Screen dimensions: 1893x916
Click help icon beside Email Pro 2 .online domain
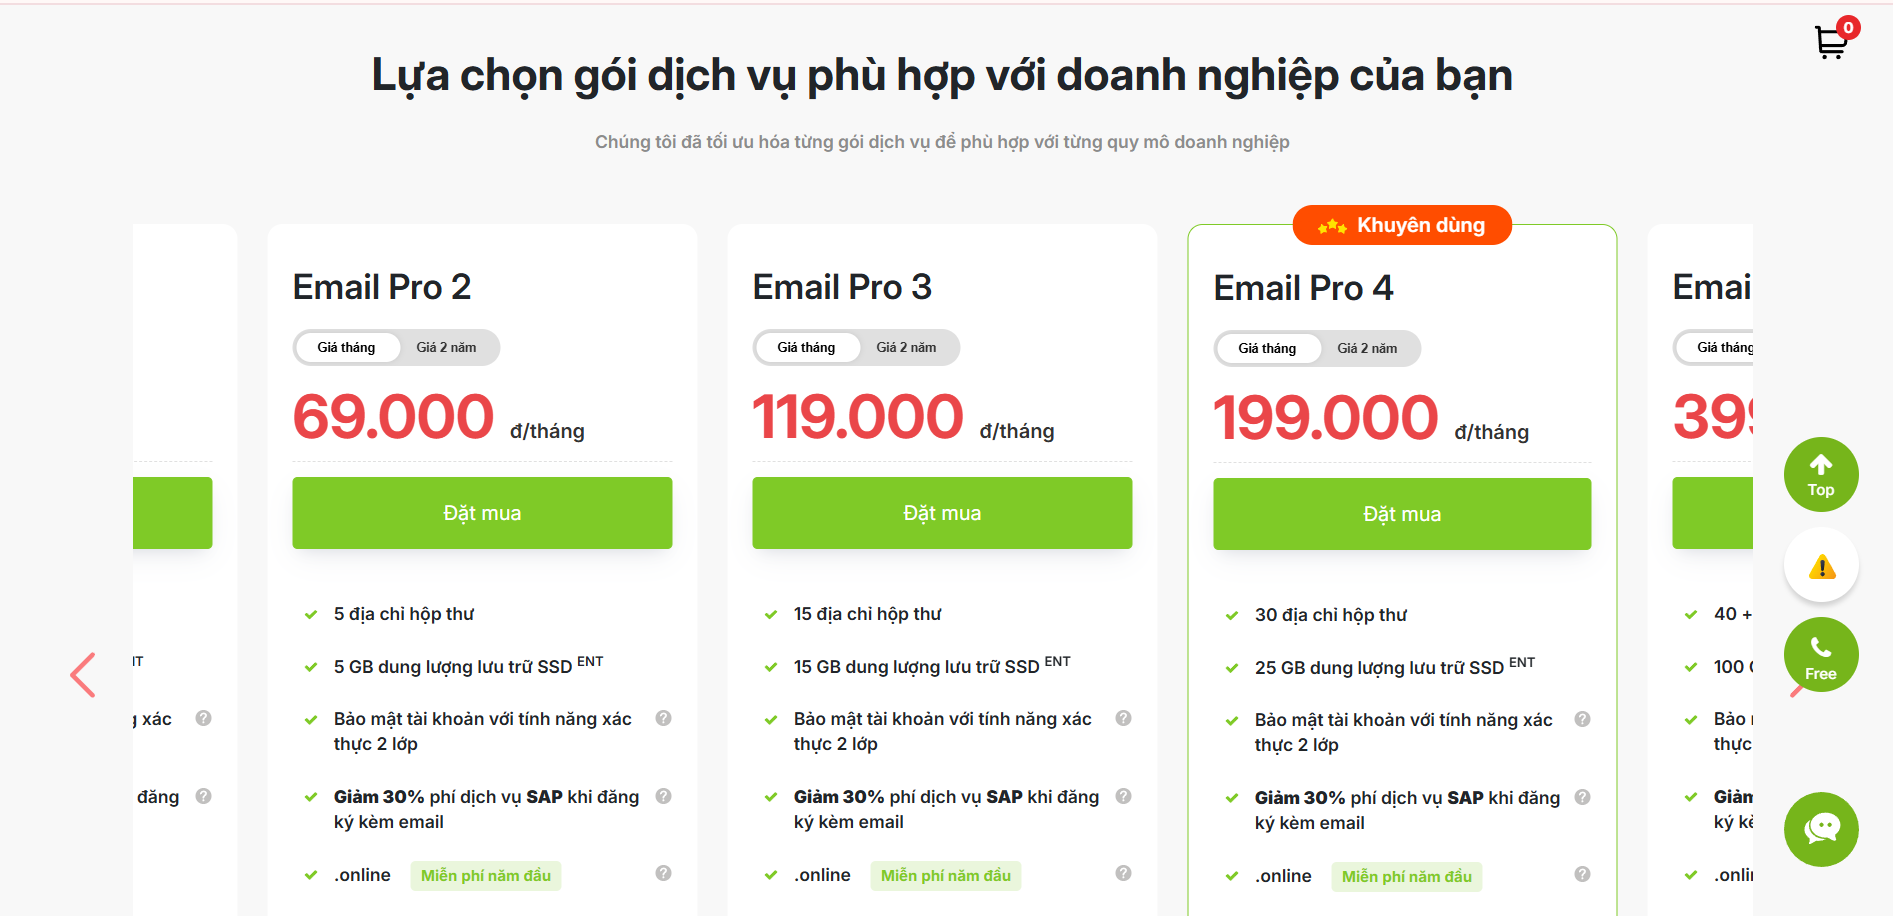tap(663, 873)
